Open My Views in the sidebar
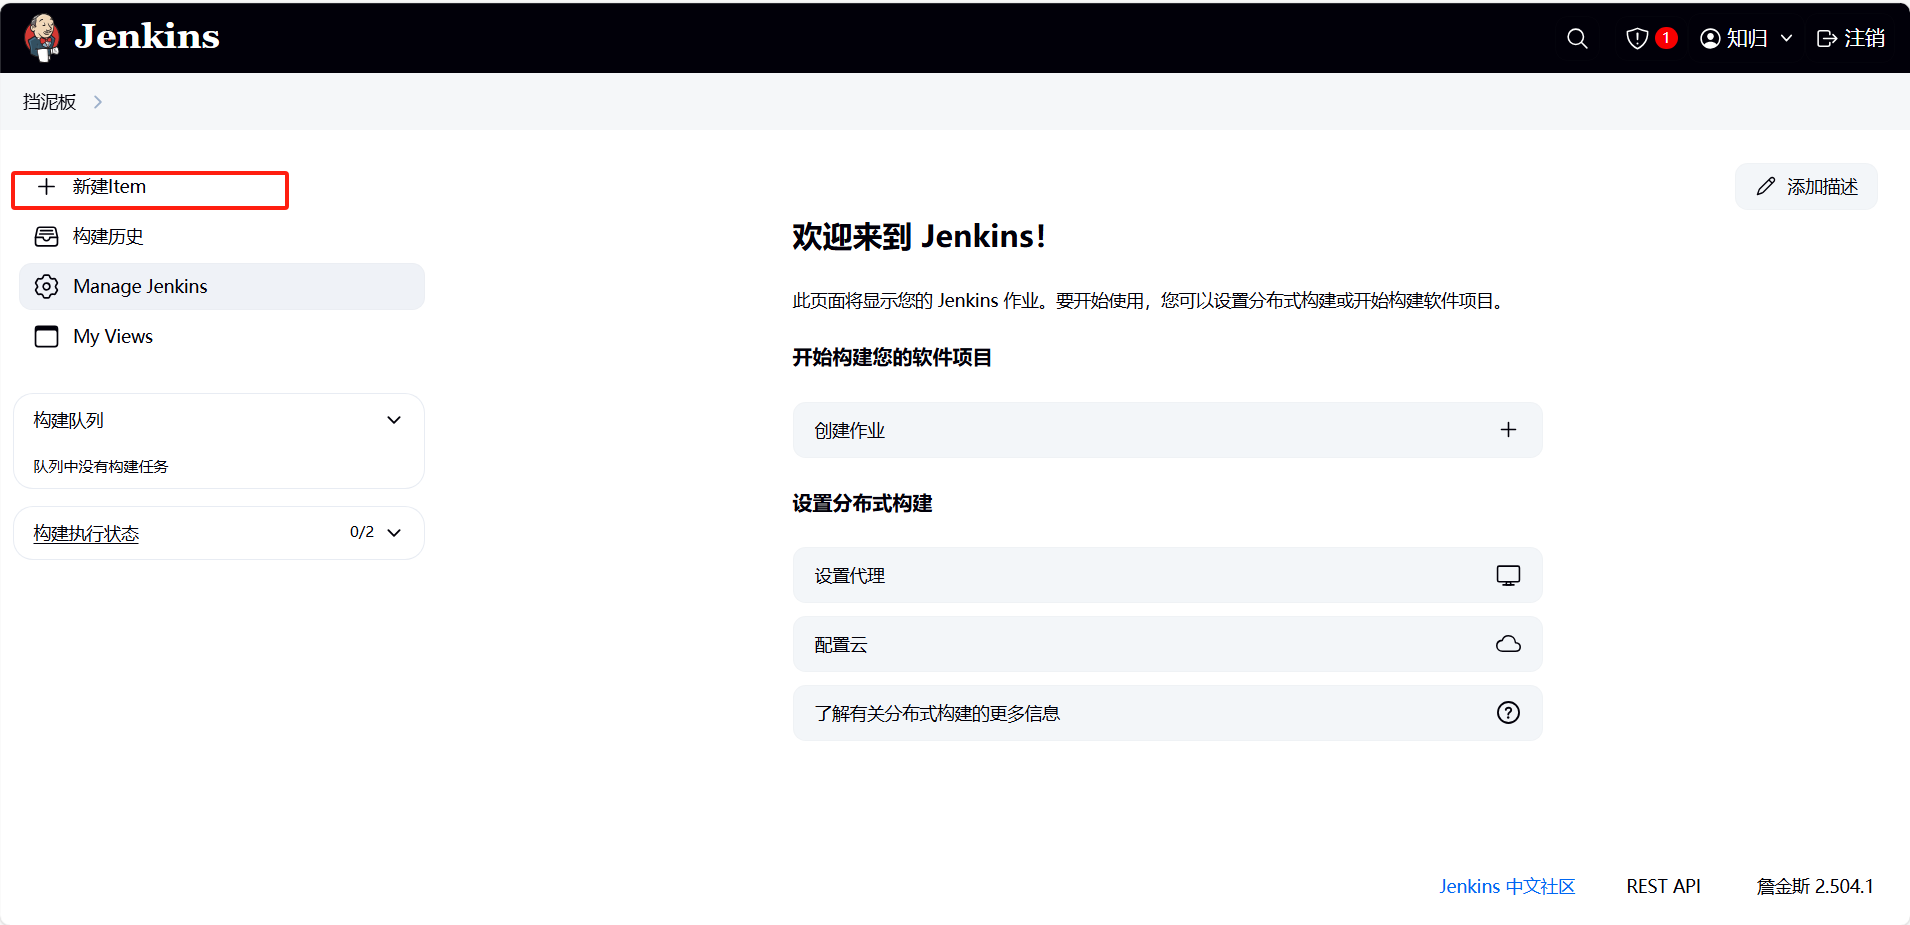 tap(222, 337)
